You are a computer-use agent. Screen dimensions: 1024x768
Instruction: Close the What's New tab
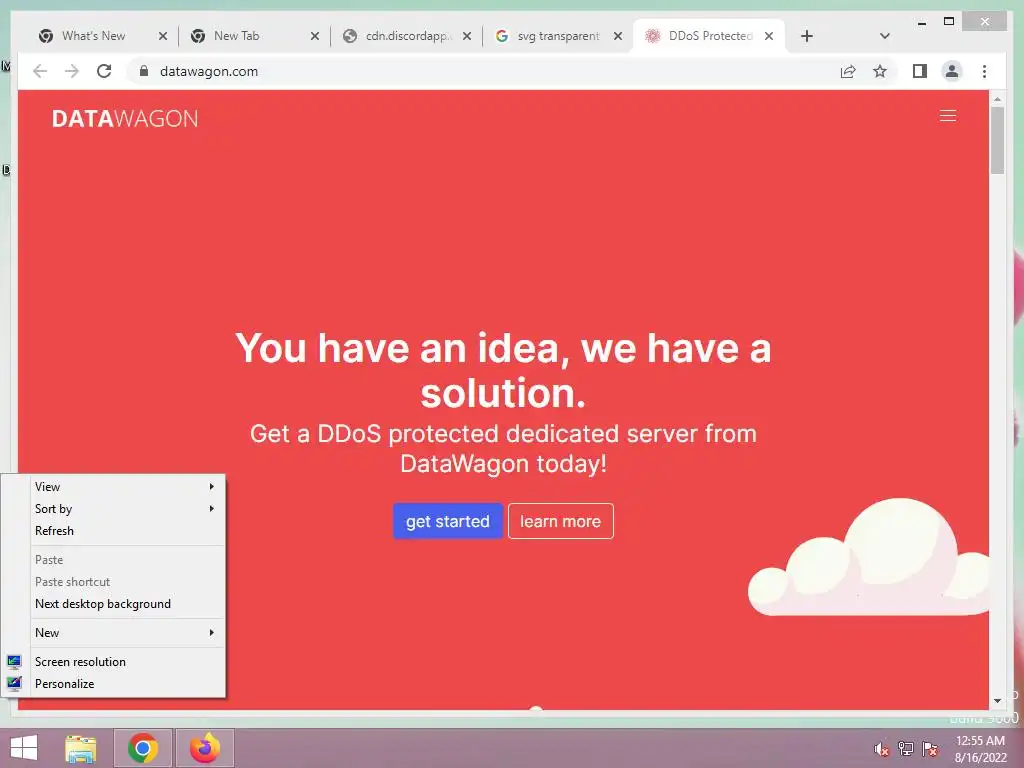tap(163, 37)
